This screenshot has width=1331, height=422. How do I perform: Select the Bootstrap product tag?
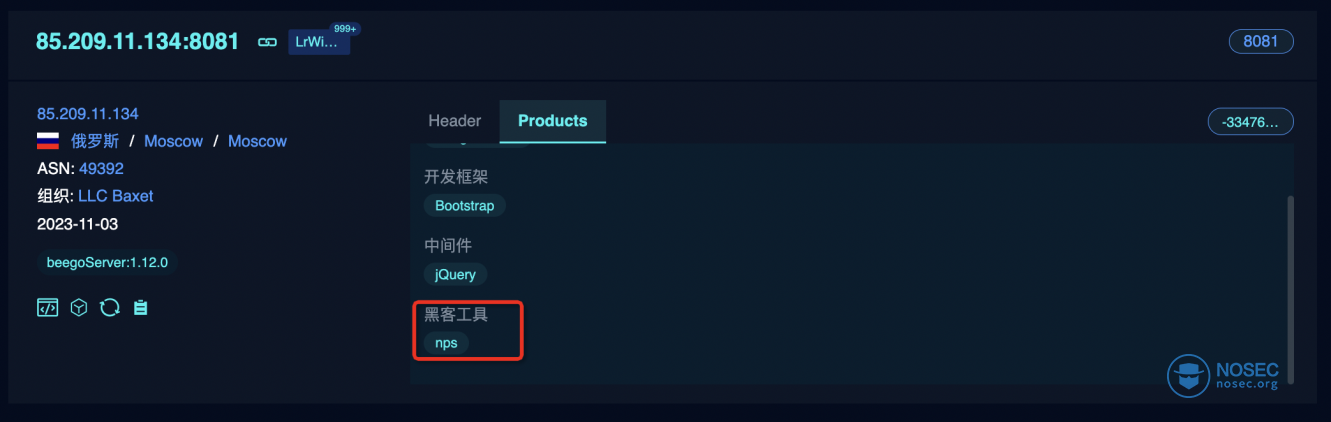[x=465, y=205]
